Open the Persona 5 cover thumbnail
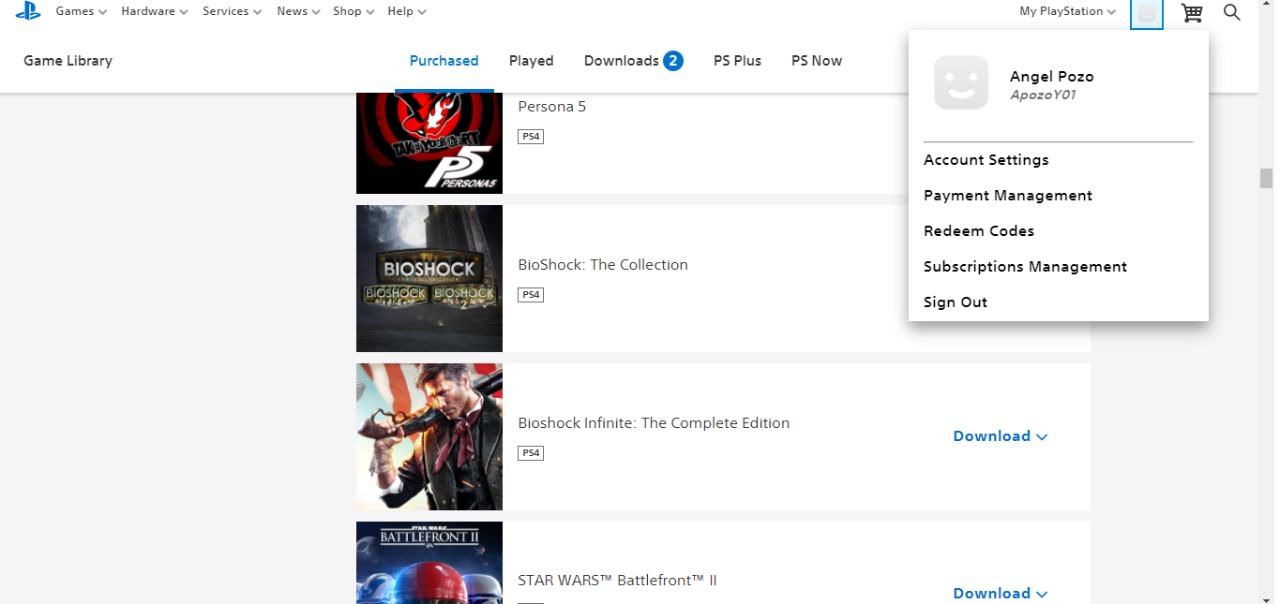Image resolution: width=1280 pixels, height=604 pixels. point(429,143)
